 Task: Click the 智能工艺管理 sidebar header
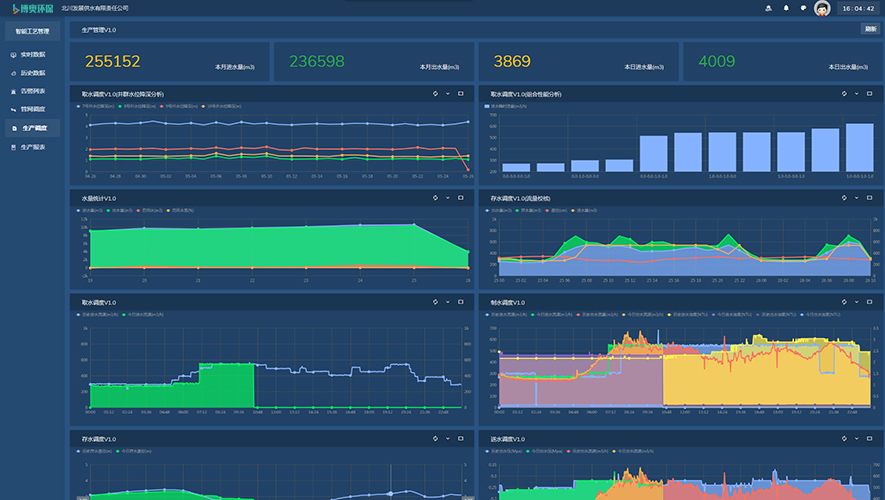[32, 32]
